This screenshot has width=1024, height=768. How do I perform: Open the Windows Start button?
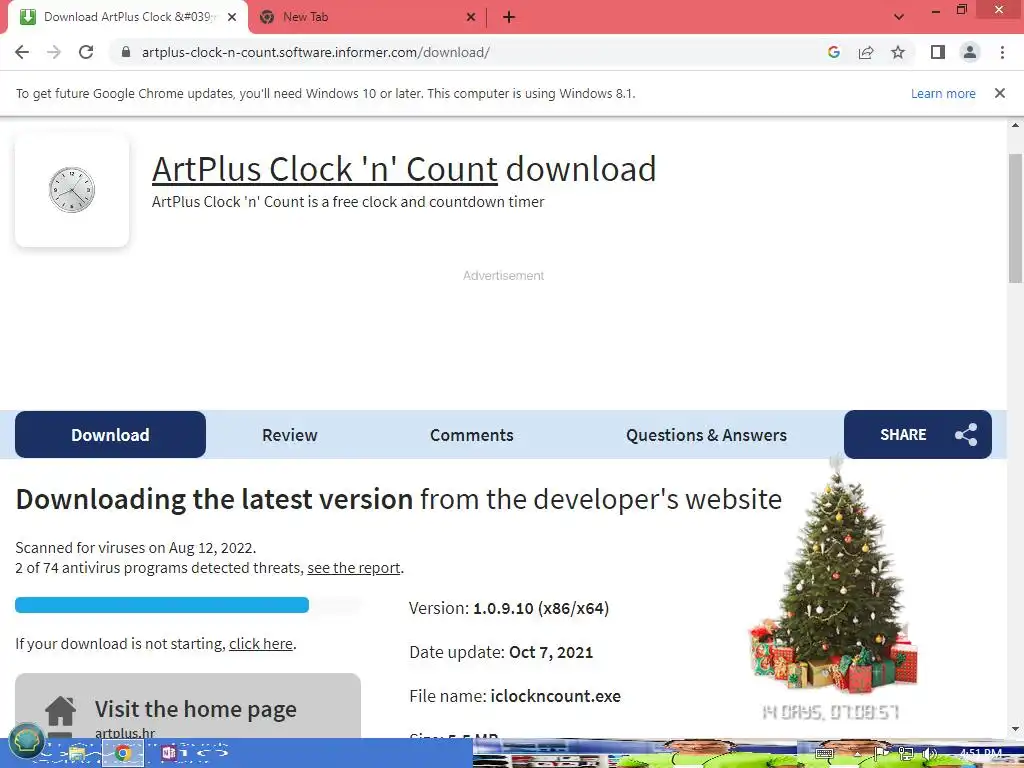[26, 741]
